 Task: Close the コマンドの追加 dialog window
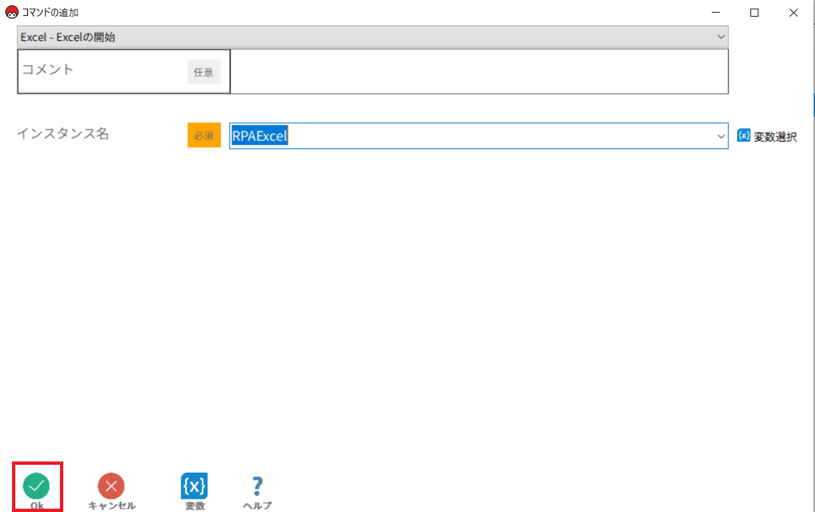click(794, 12)
